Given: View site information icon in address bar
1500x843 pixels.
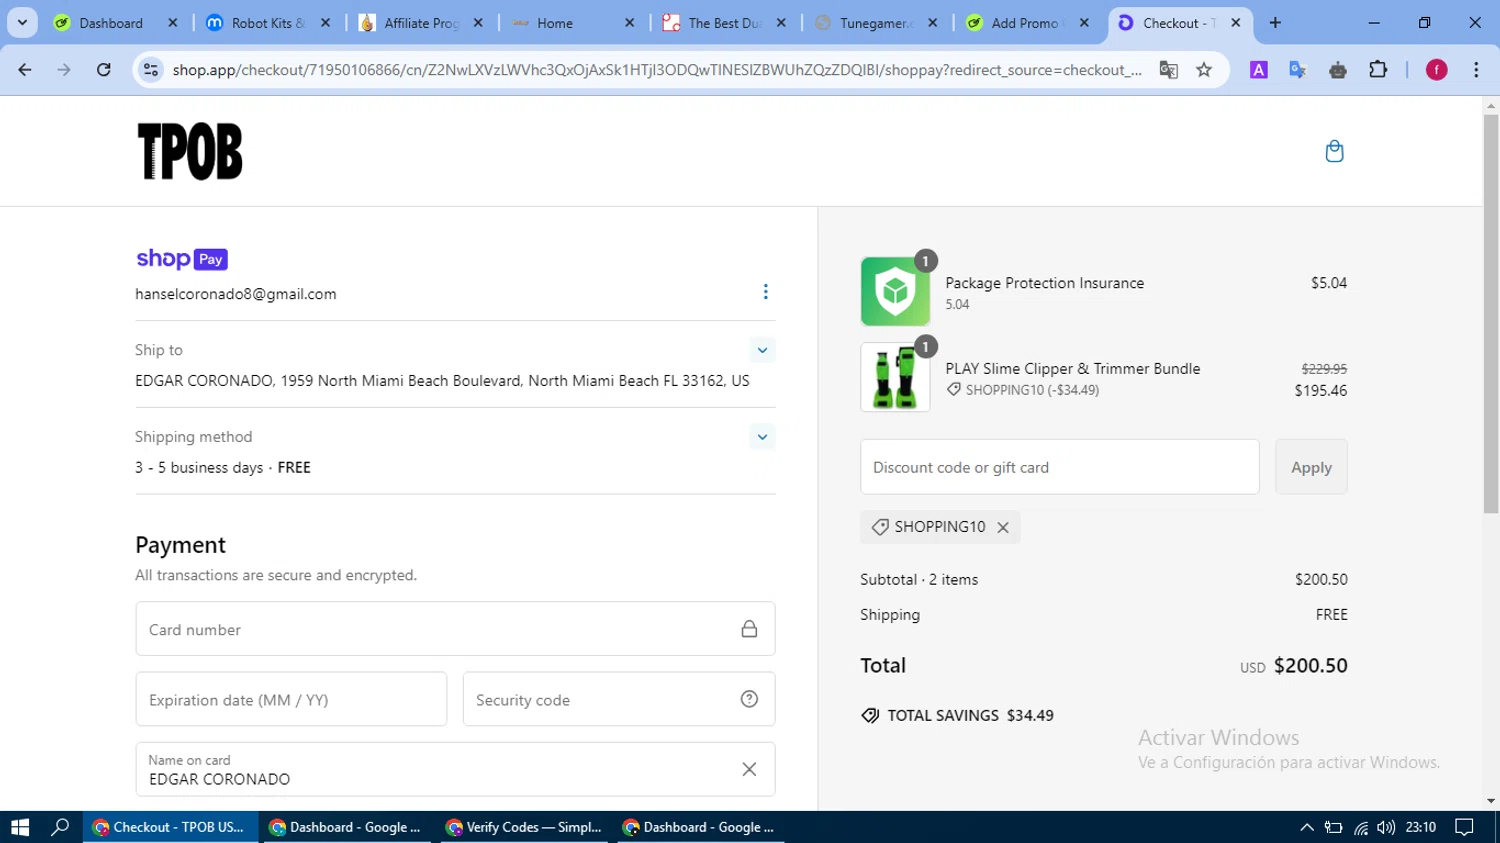Looking at the screenshot, I should point(151,69).
